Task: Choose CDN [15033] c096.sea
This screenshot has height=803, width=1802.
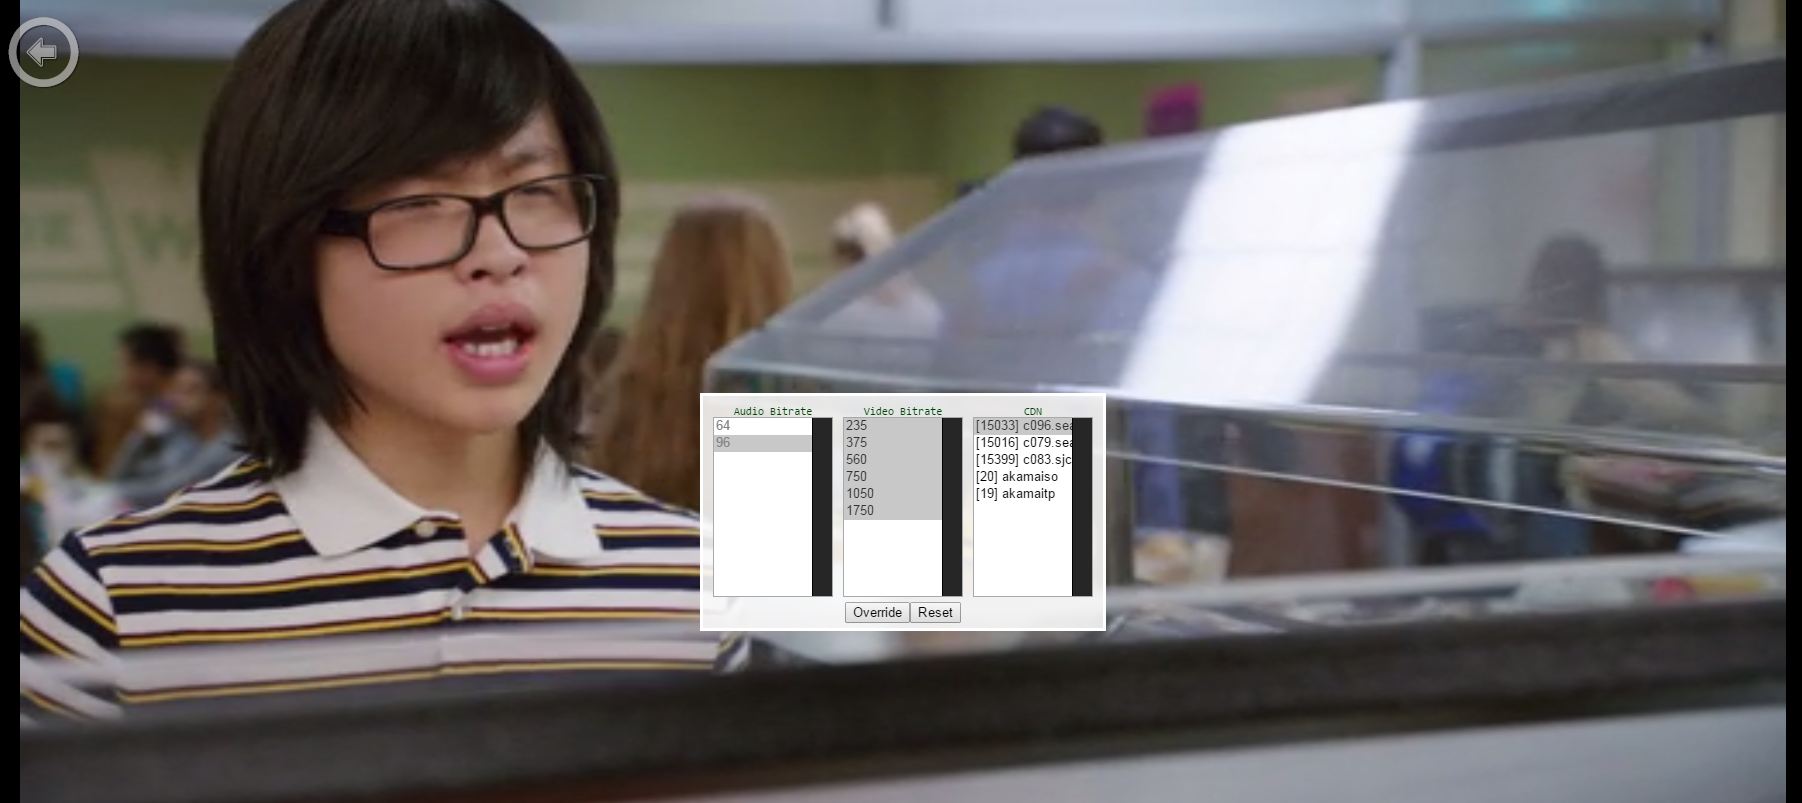Action: coord(1023,426)
